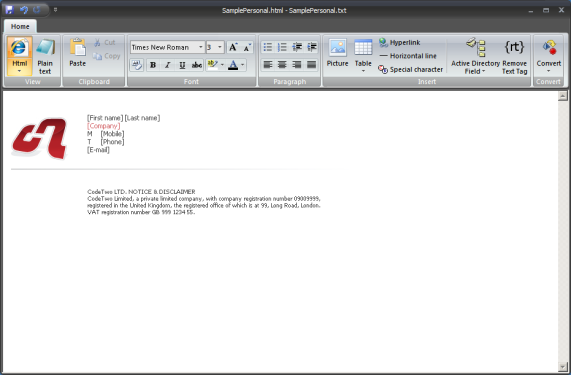Open the Table insert dropdown
The width and height of the screenshot is (571, 375).
click(363, 55)
